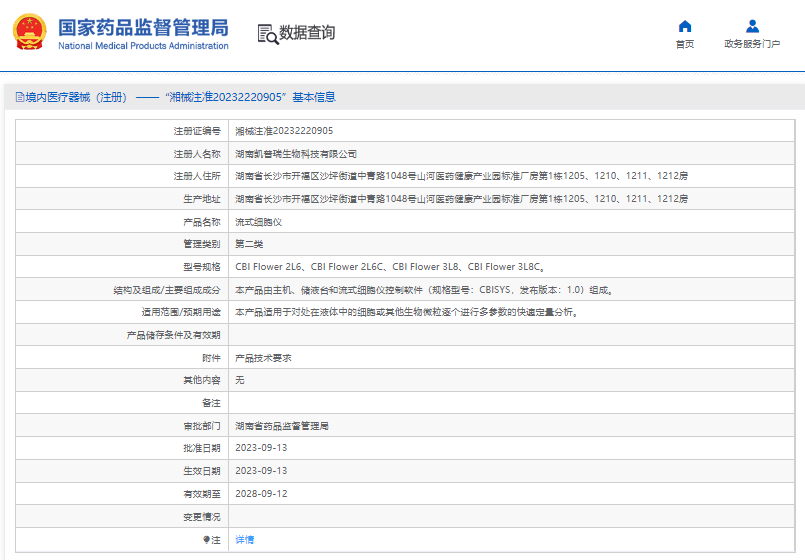This screenshot has width=805, height=560.
Task: Click the 附件 label
Action: (x=211, y=358)
